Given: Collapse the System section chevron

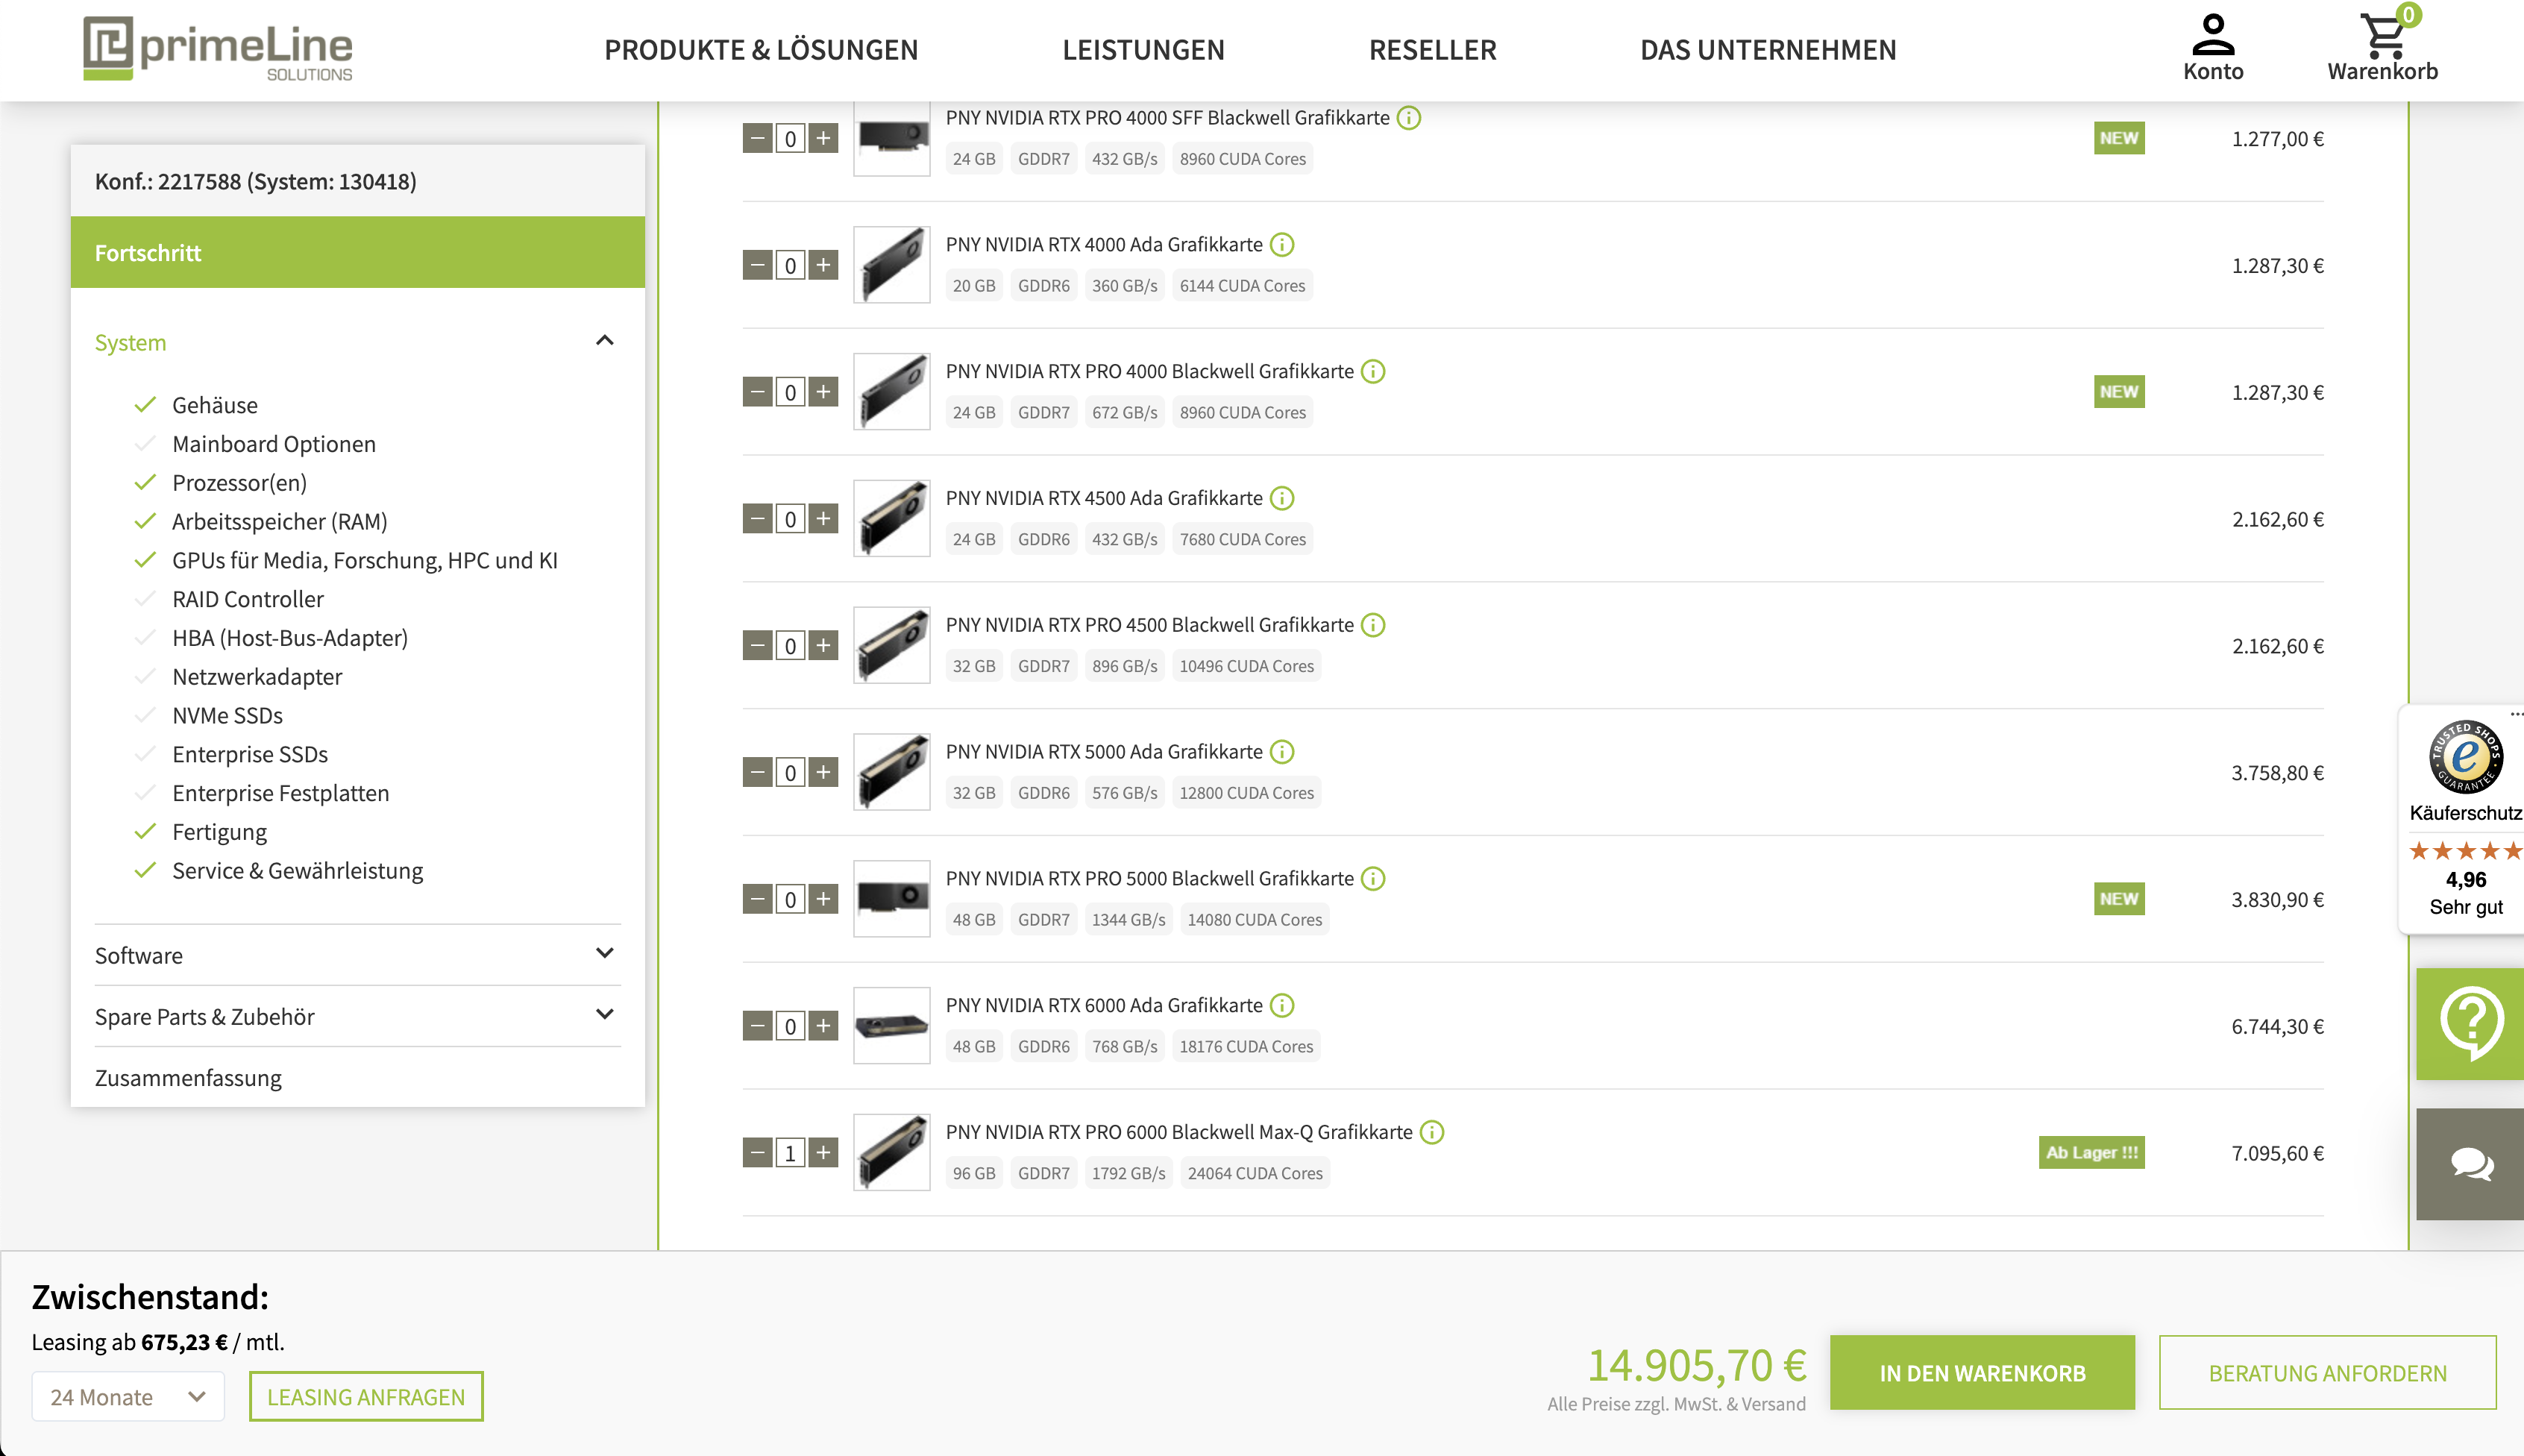Looking at the screenshot, I should pos(604,341).
